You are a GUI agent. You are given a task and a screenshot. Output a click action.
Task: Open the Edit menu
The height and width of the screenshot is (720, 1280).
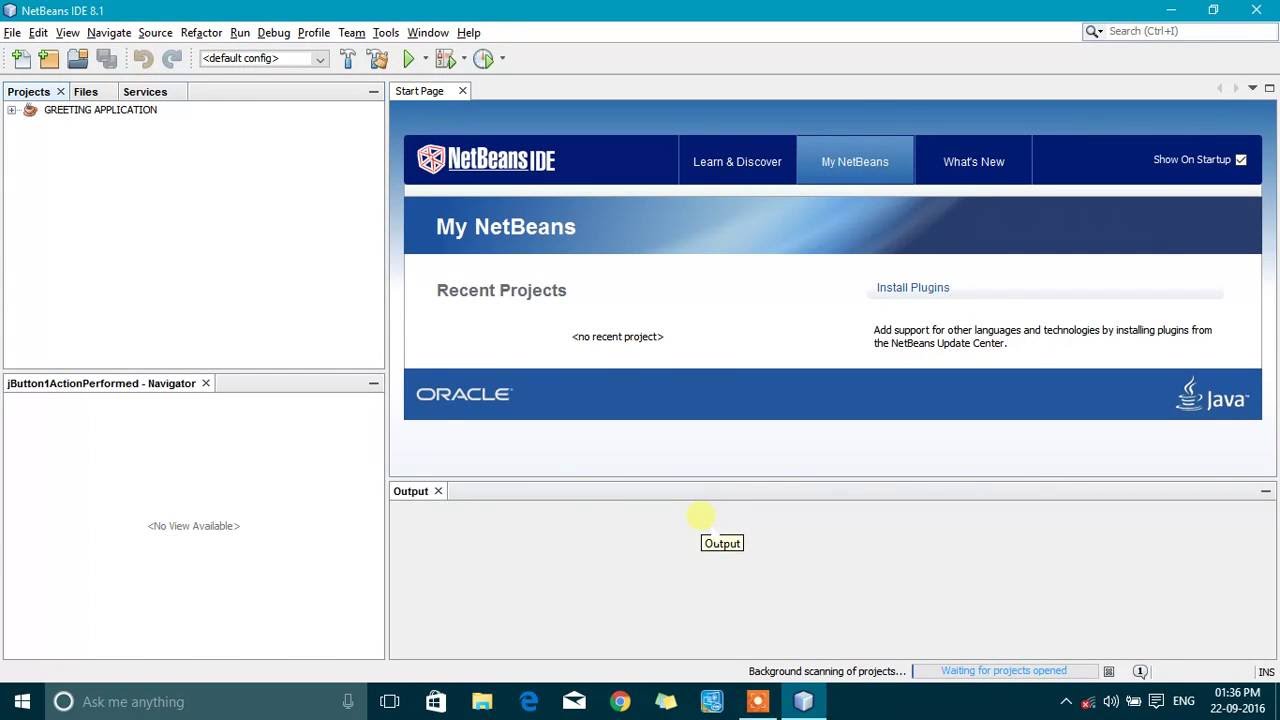tap(38, 33)
